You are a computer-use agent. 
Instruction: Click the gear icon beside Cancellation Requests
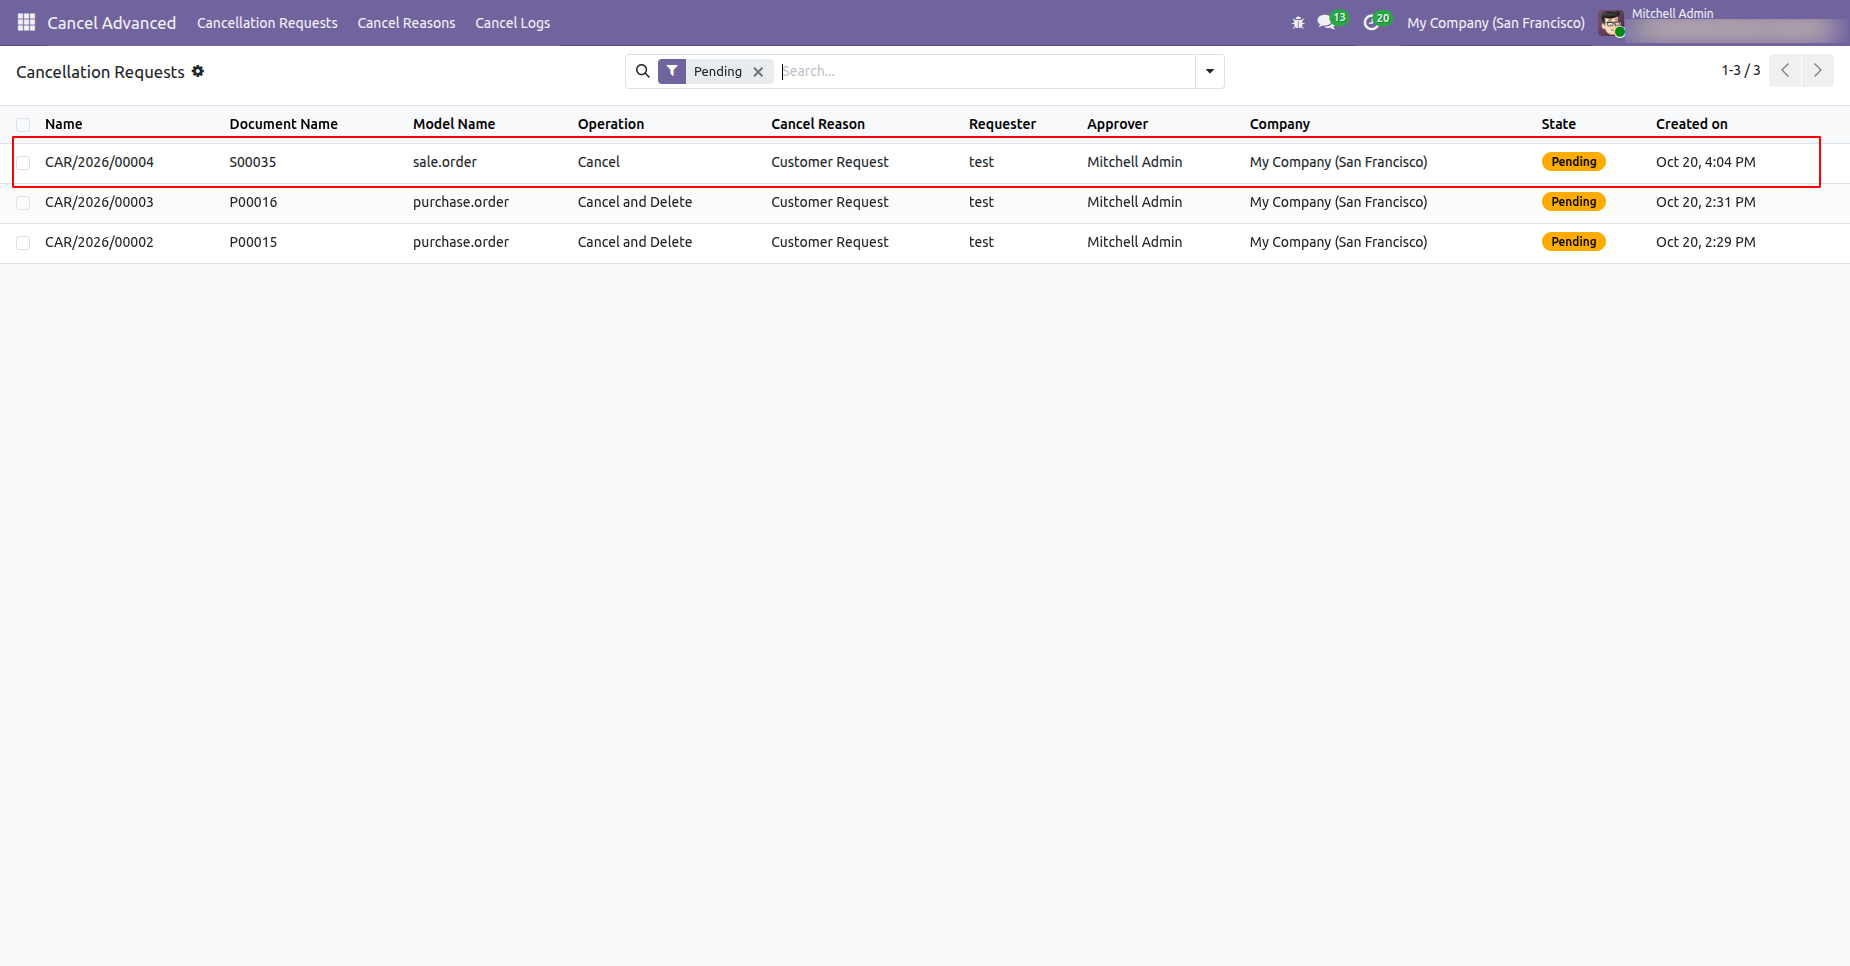(x=198, y=71)
